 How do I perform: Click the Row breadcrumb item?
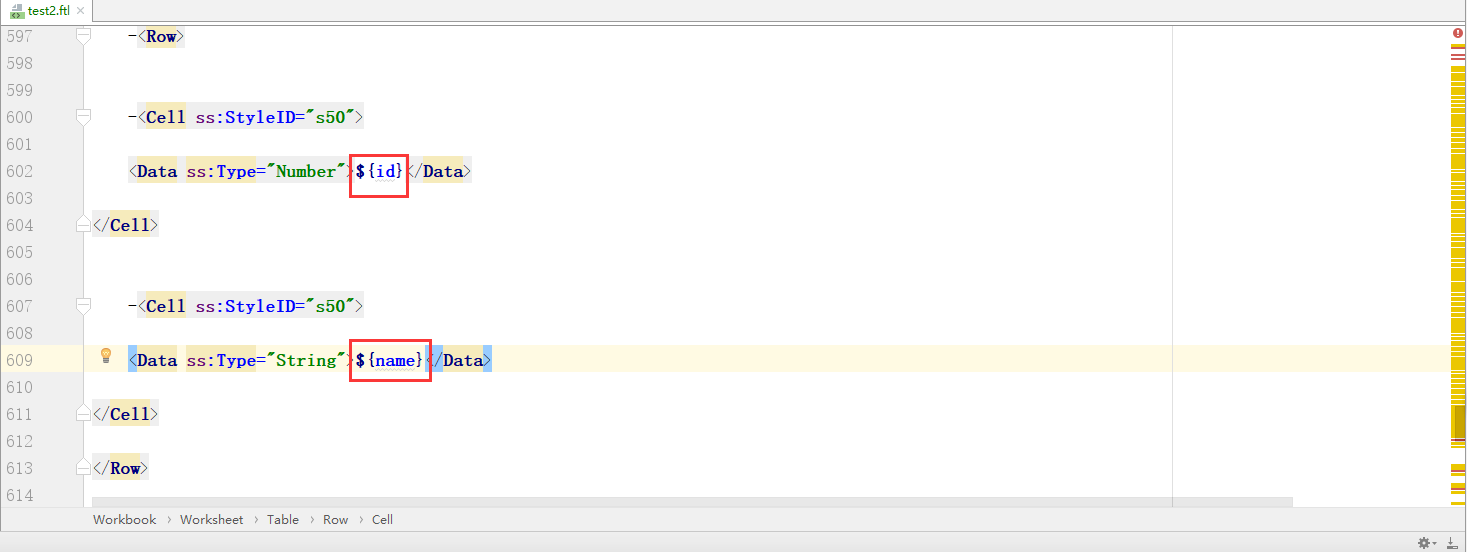[x=335, y=519]
